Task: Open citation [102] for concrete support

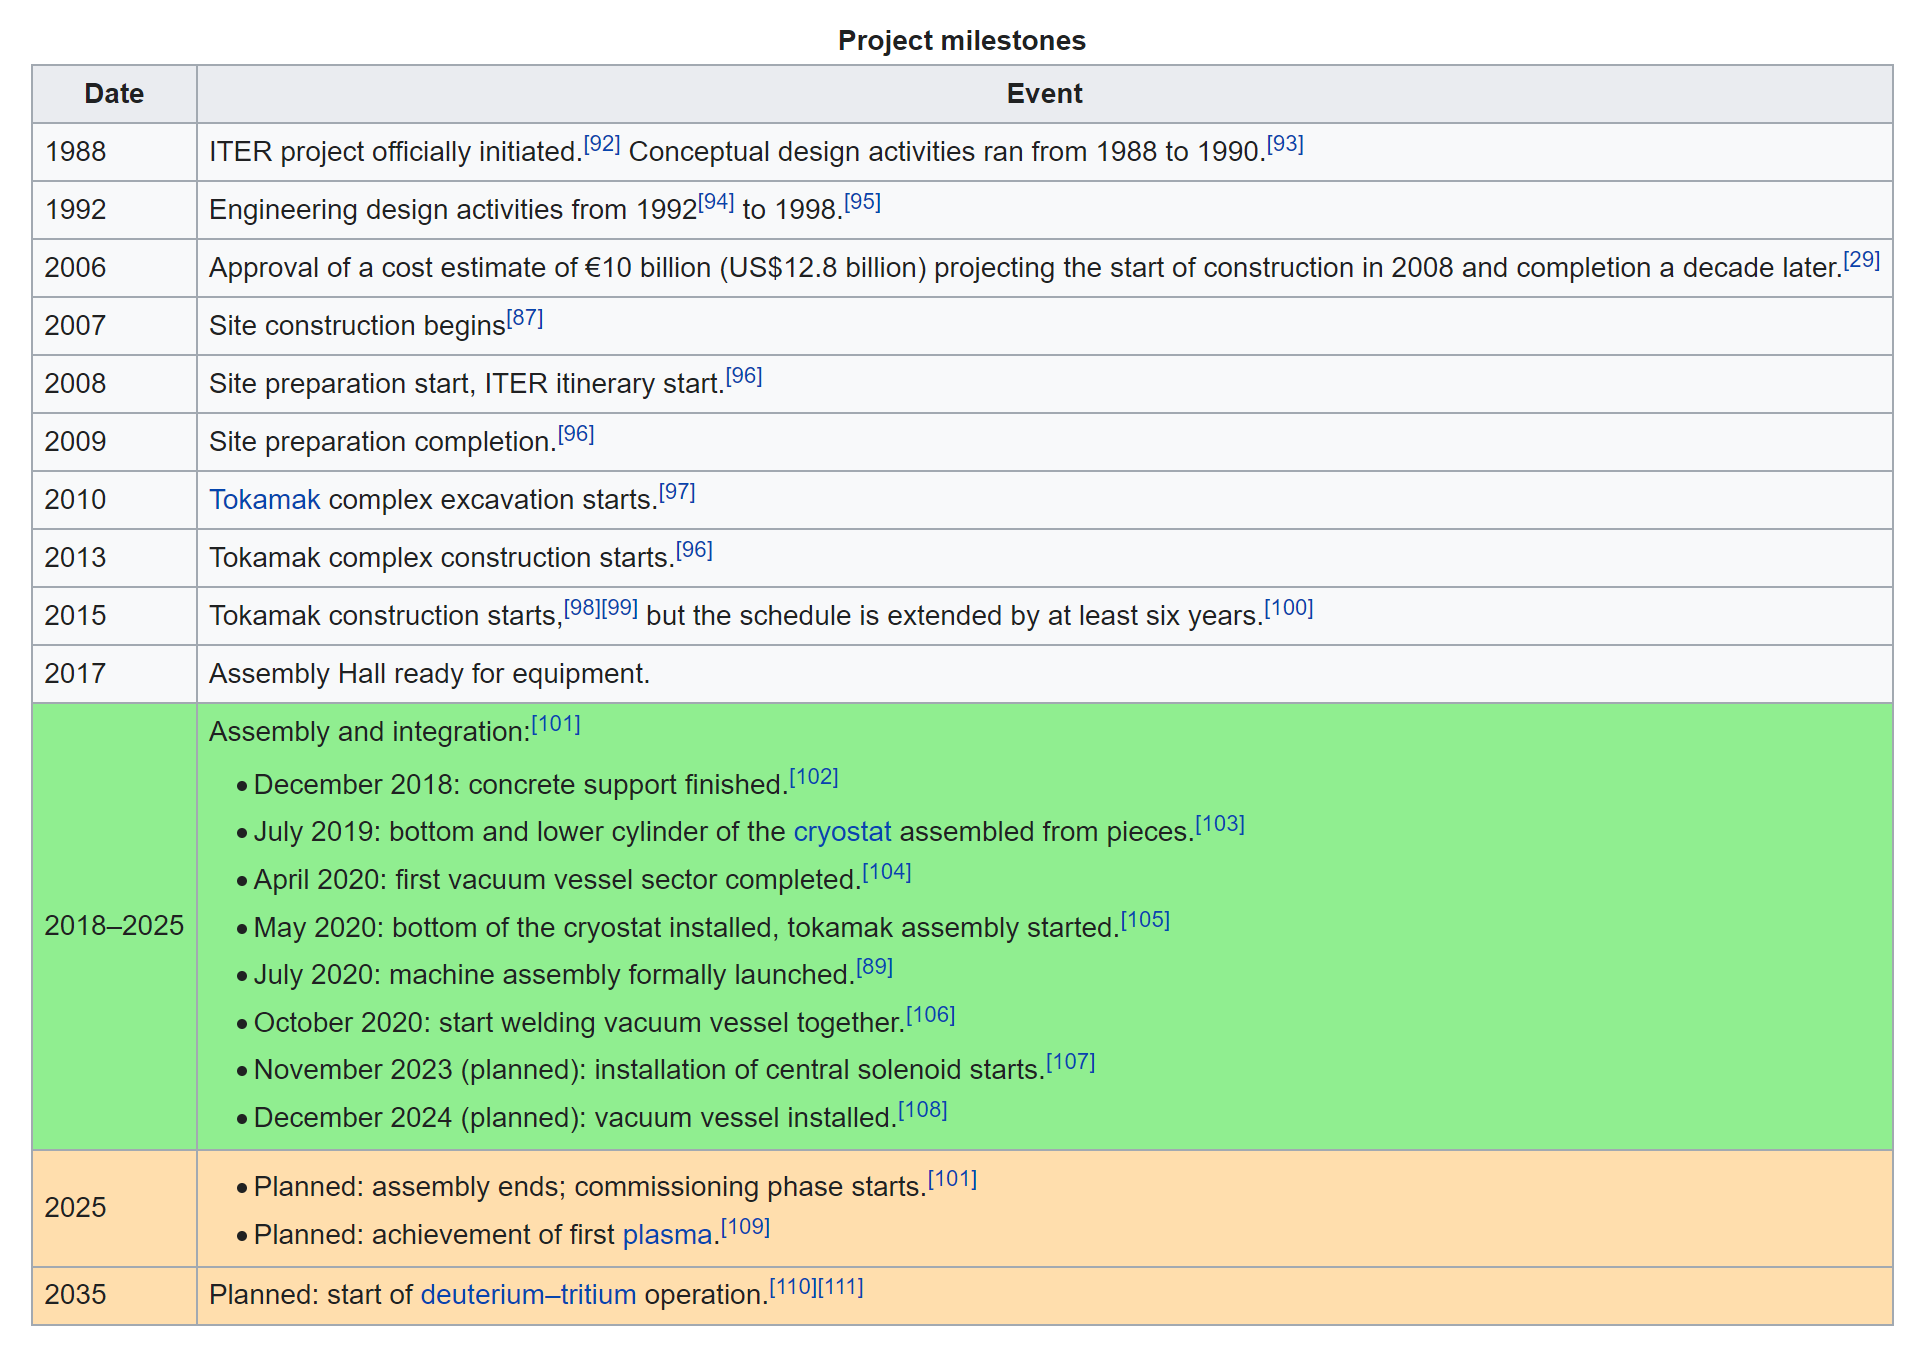Action: (x=814, y=777)
